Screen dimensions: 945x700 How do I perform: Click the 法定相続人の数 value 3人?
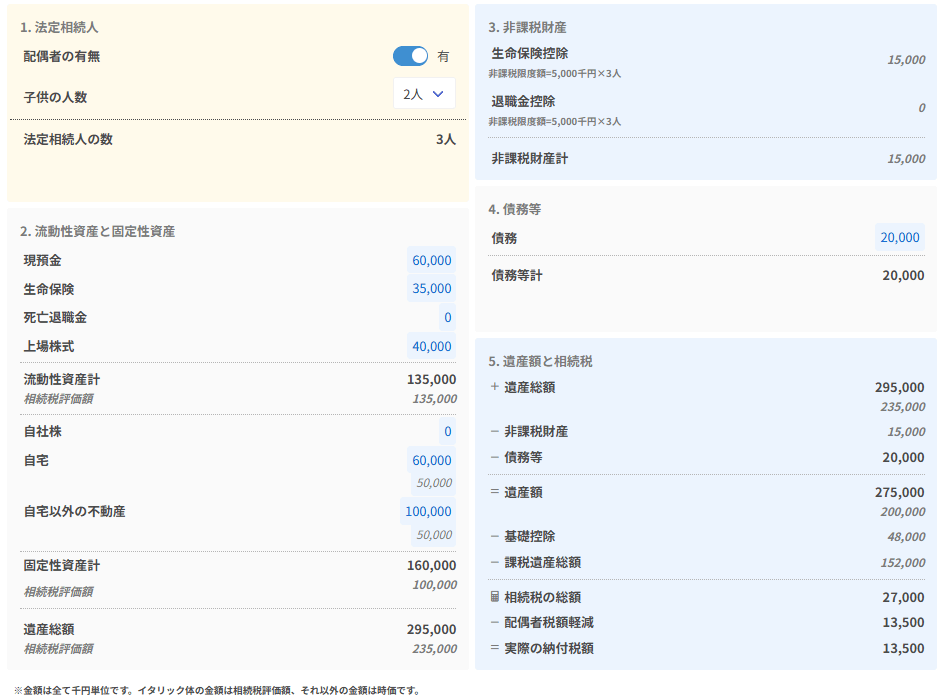click(x=445, y=139)
